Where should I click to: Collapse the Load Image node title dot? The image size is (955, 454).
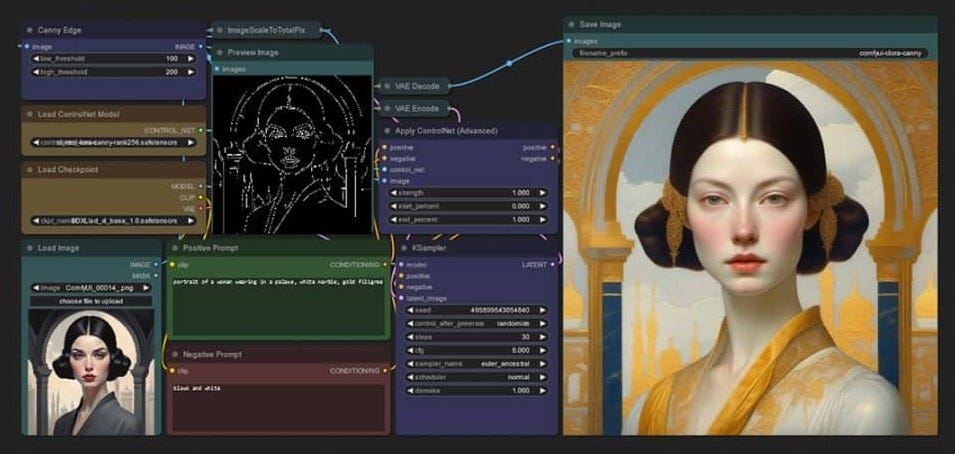(x=30, y=248)
